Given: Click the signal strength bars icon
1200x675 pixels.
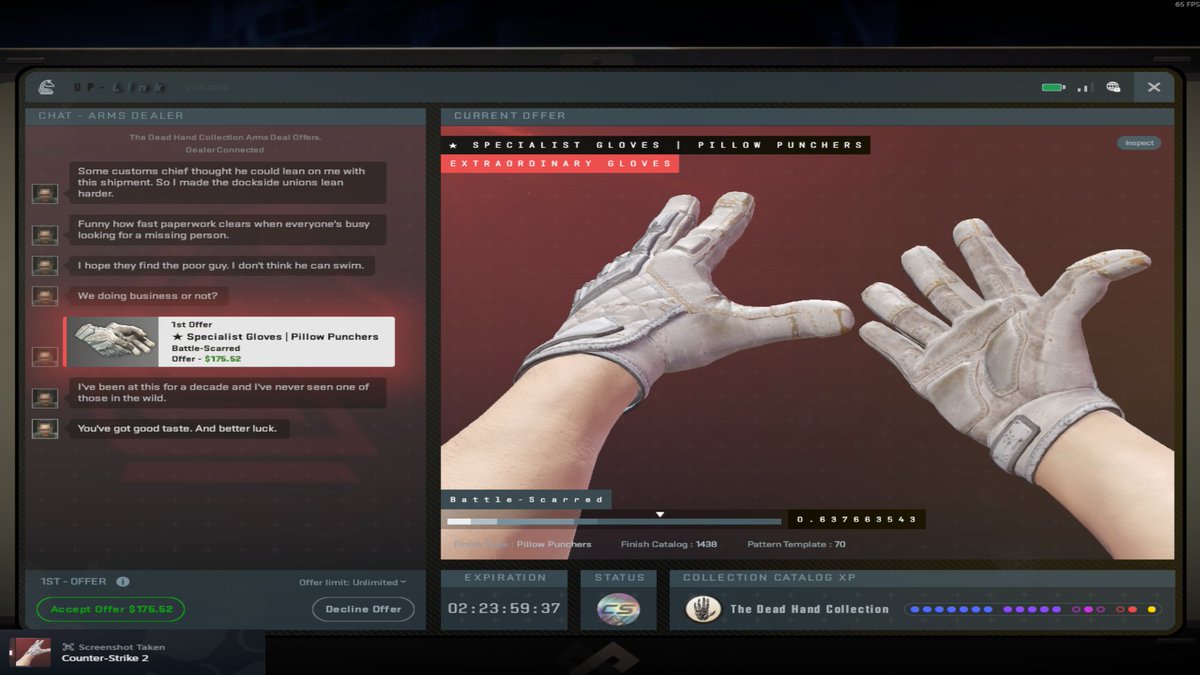Looking at the screenshot, I should pyautogui.click(x=1083, y=87).
